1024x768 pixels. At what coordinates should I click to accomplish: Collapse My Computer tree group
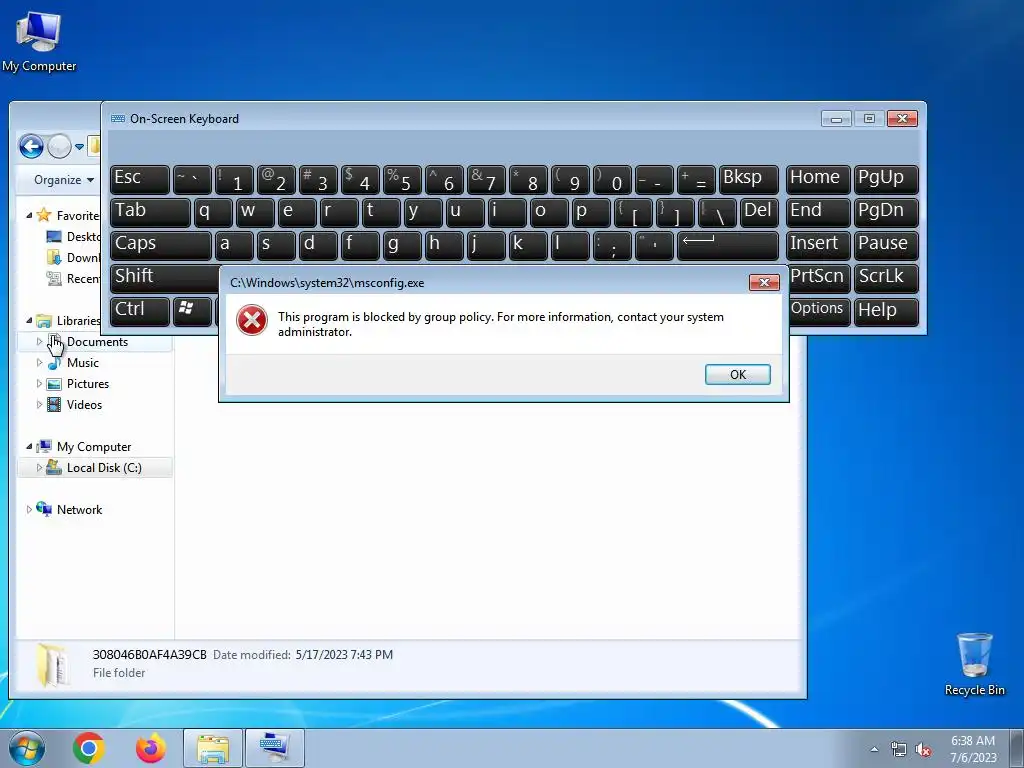point(29,447)
